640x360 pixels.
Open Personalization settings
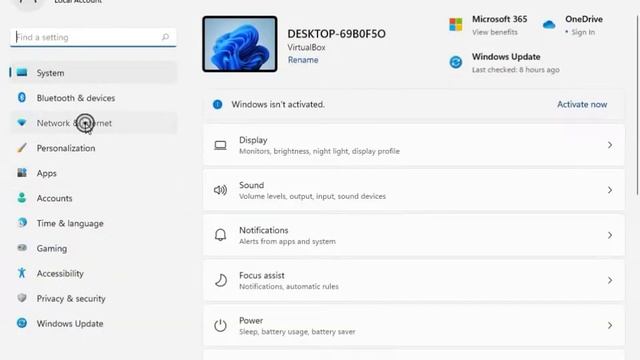(93, 148)
